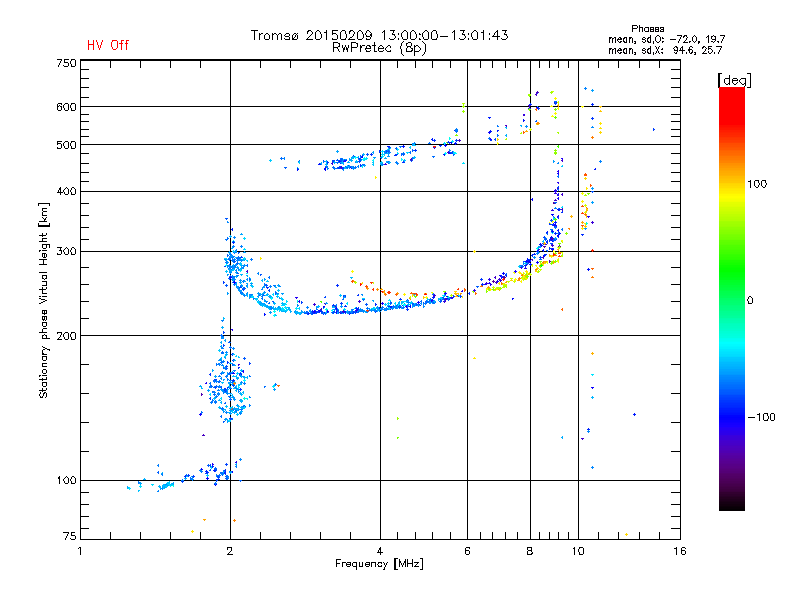Click y-axis tick label "400"
This screenshot has height=600, width=800.
pos(66,192)
